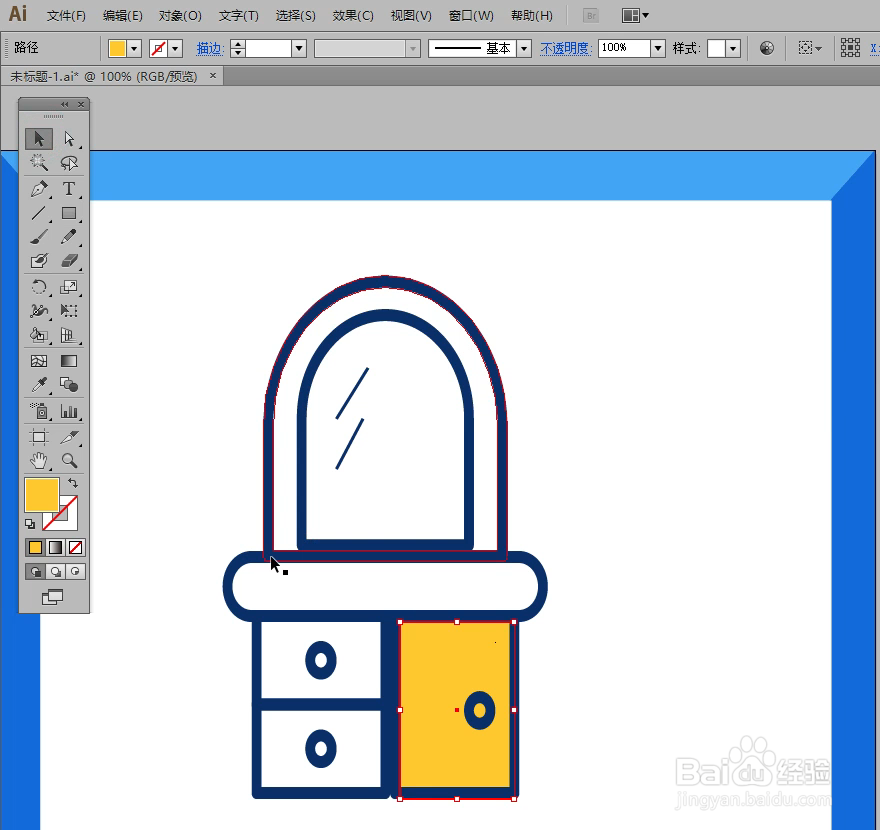
Task: Open opacity 100% dropdown
Action: click(658, 49)
